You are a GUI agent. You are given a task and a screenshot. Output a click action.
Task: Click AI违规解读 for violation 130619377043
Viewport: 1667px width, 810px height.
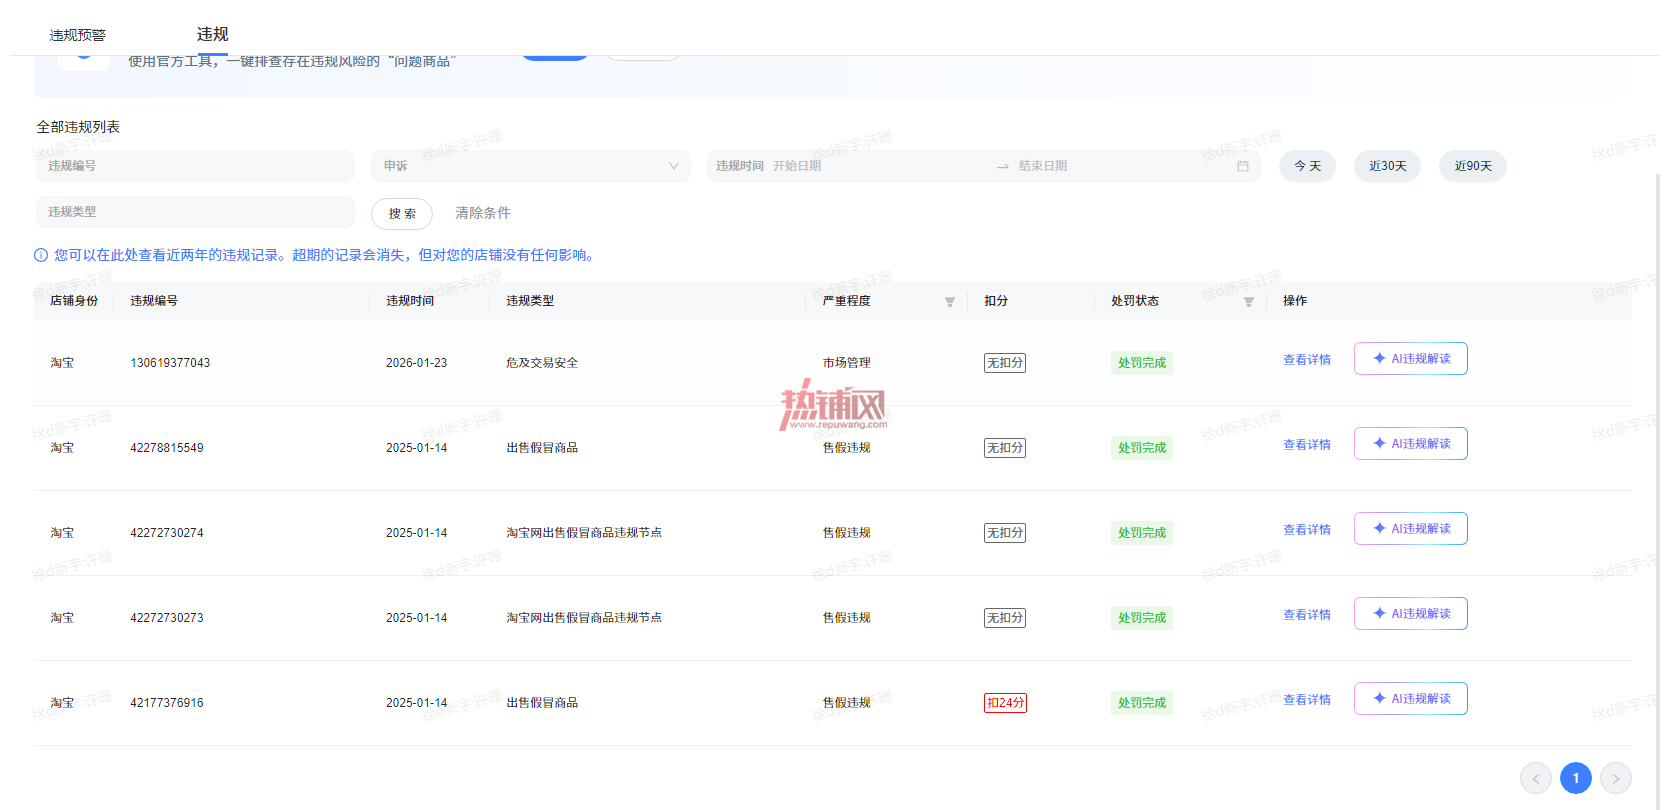[1411, 359]
